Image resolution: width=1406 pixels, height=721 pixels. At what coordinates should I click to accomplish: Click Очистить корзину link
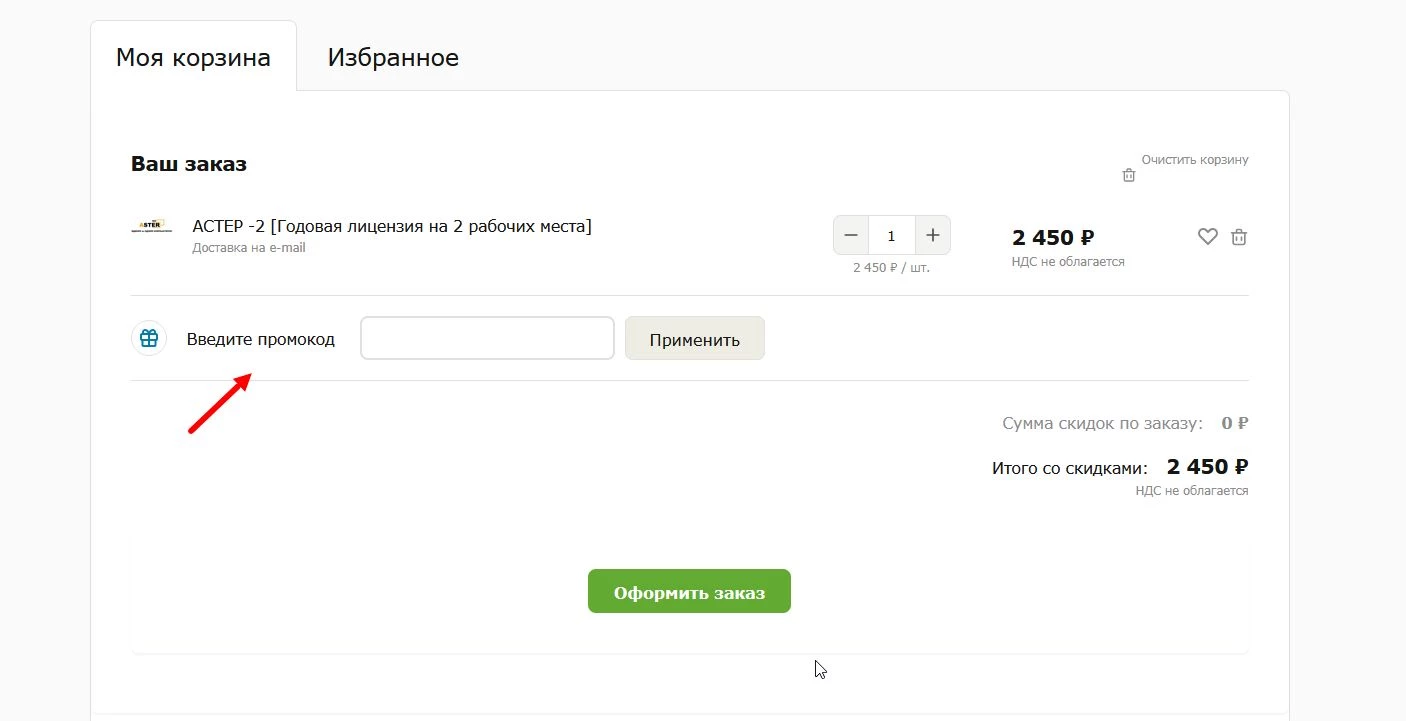tap(1195, 160)
